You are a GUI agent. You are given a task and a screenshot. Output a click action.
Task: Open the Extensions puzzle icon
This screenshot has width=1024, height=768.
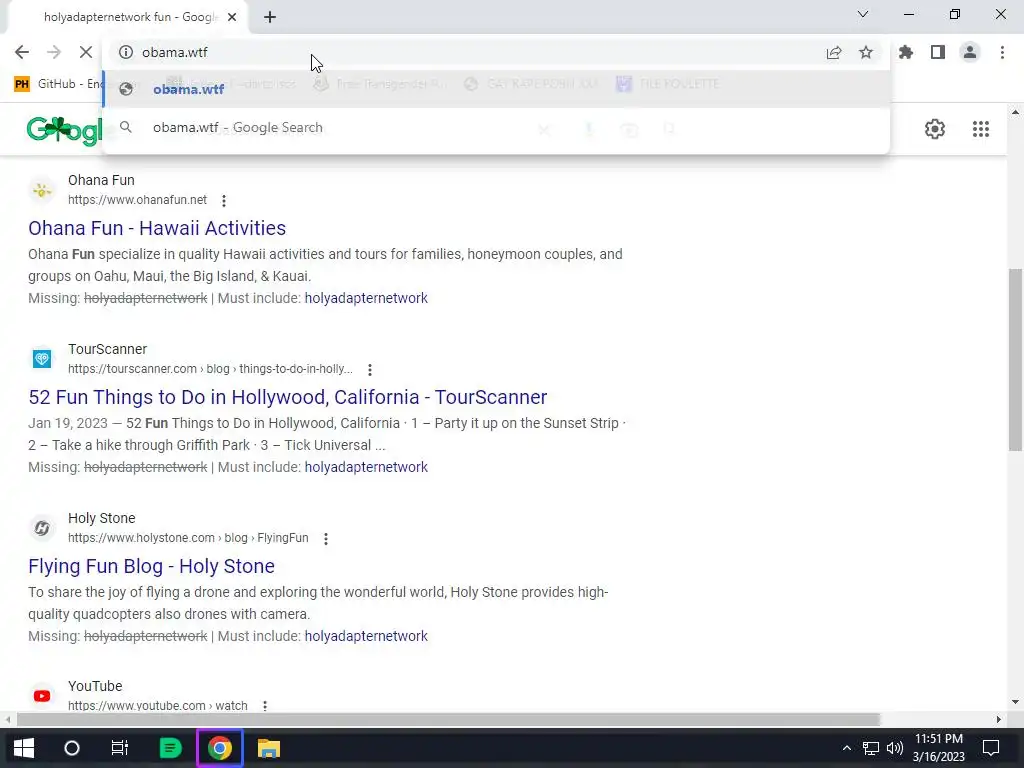coord(906,52)
